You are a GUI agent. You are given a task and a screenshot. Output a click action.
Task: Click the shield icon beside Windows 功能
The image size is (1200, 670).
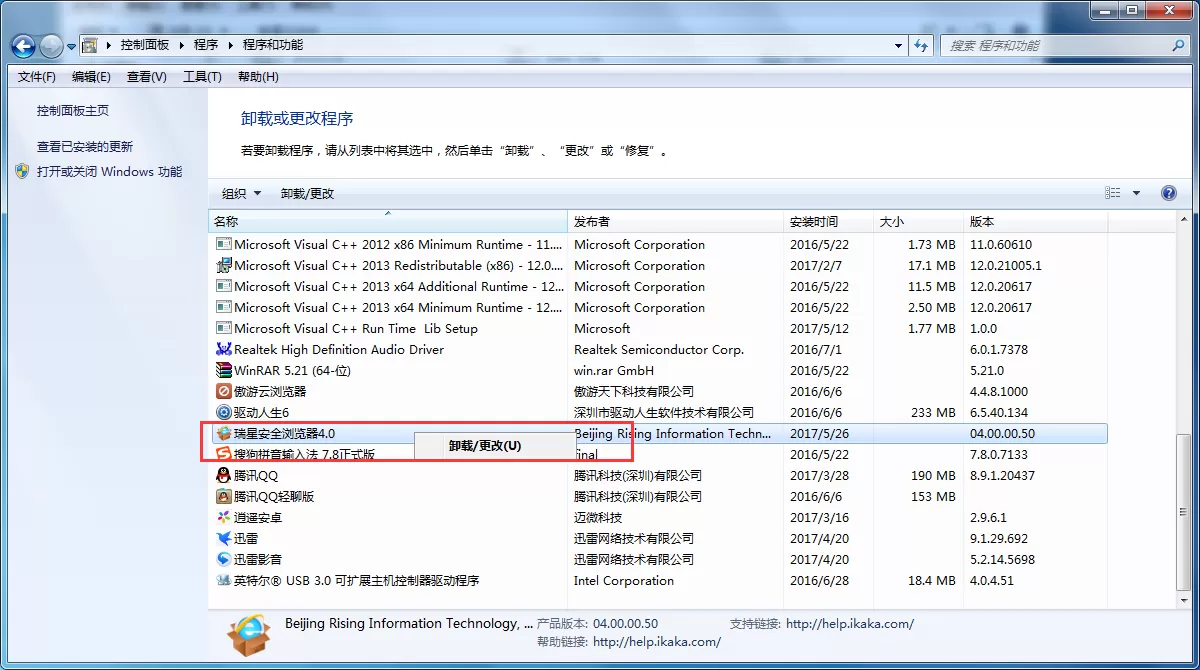23,171
